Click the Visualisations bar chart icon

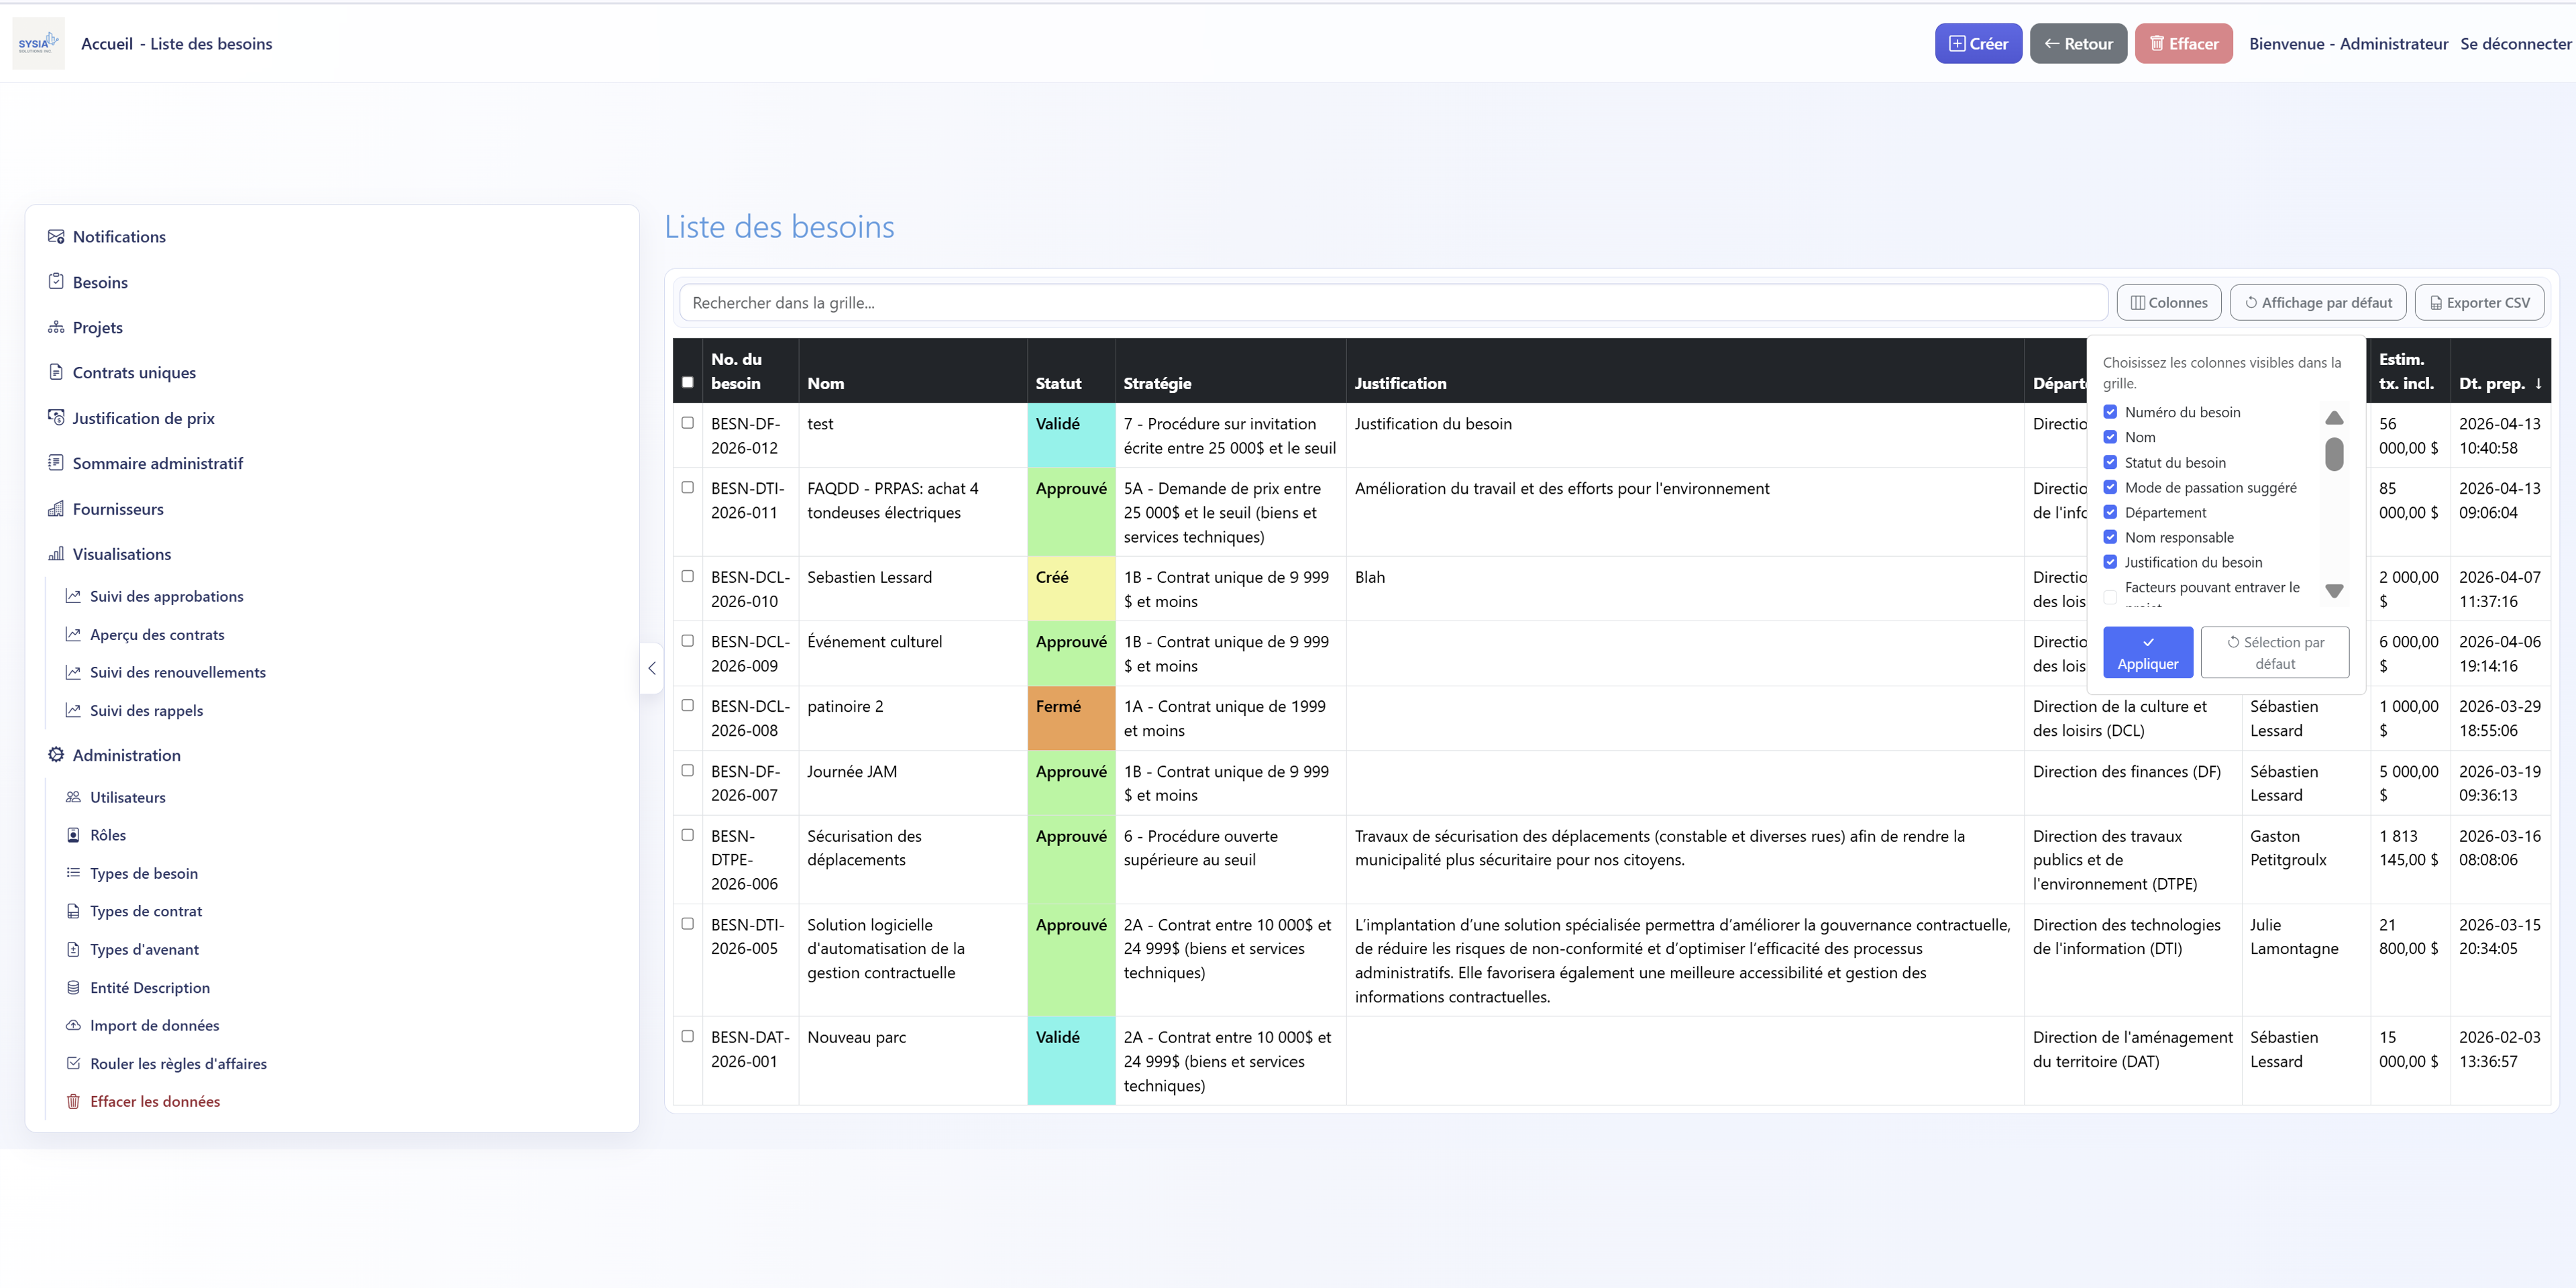(56, 553)
